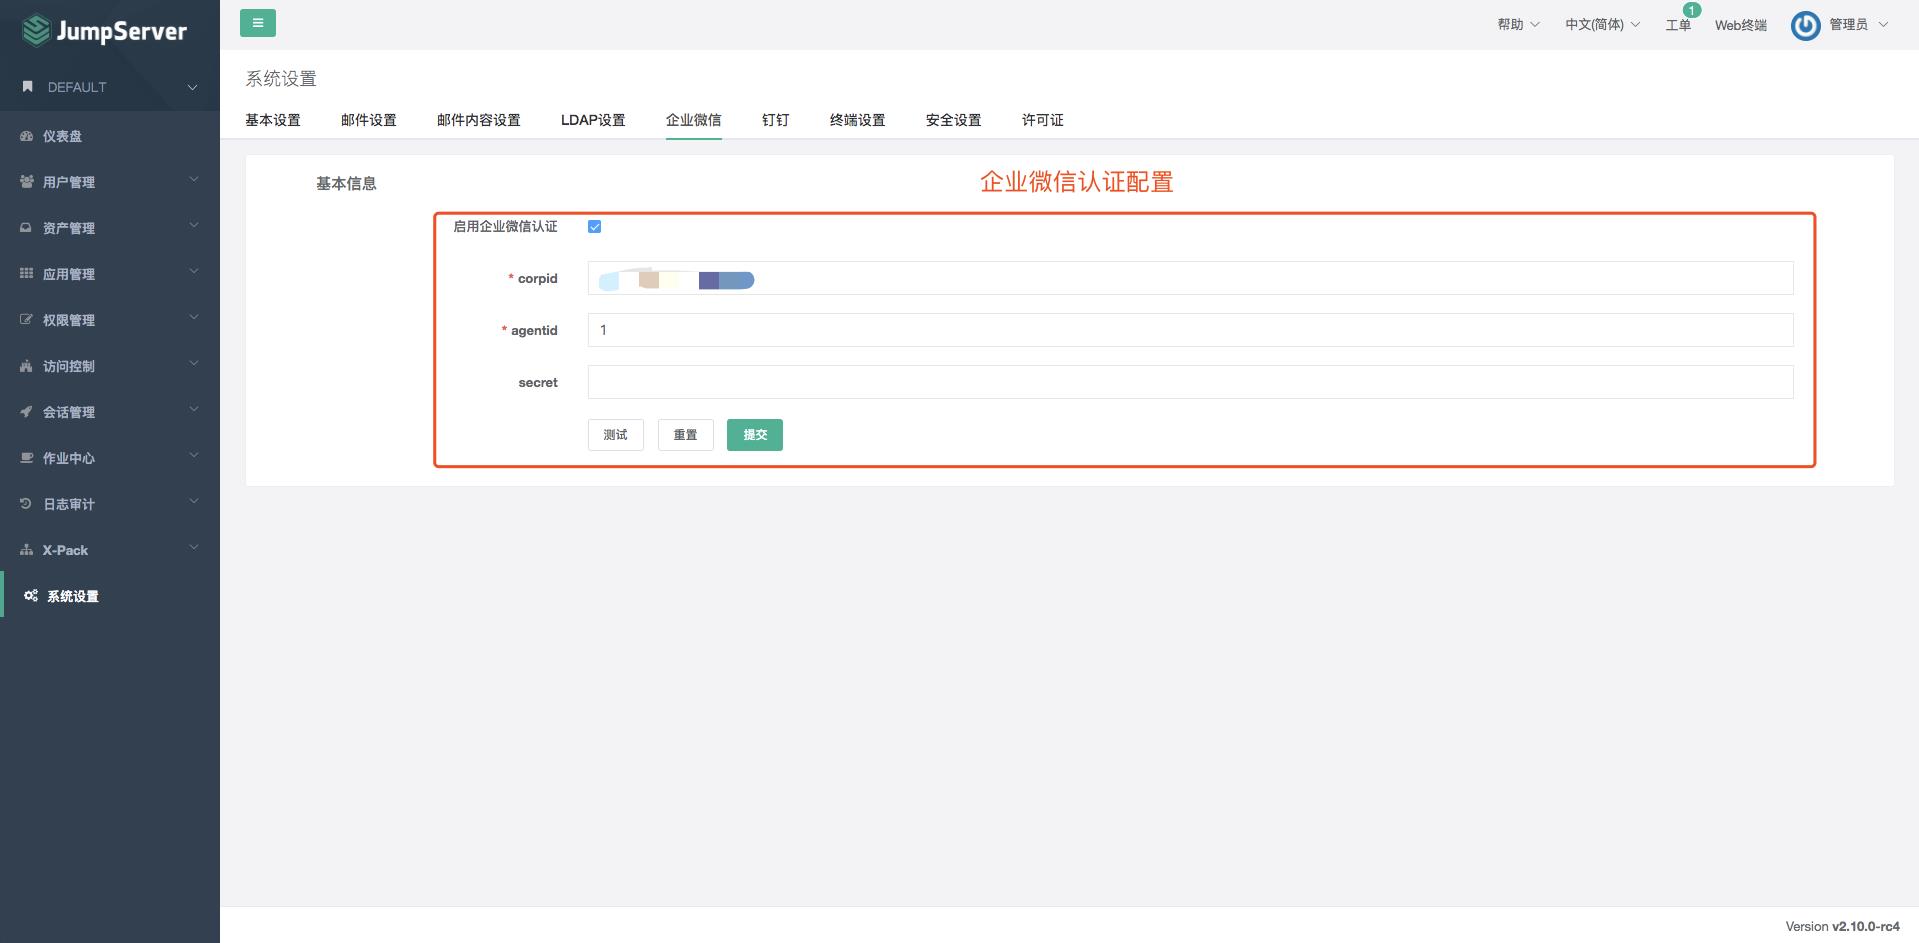This screenshot has width=1919, height=943.
Task: Focus the secret input field
Action: 1191,382
